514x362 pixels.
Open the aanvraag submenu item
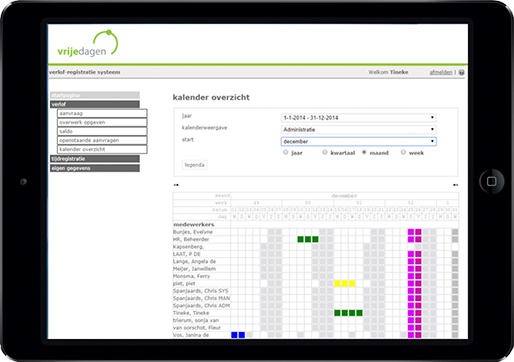(x=102, y=113)
